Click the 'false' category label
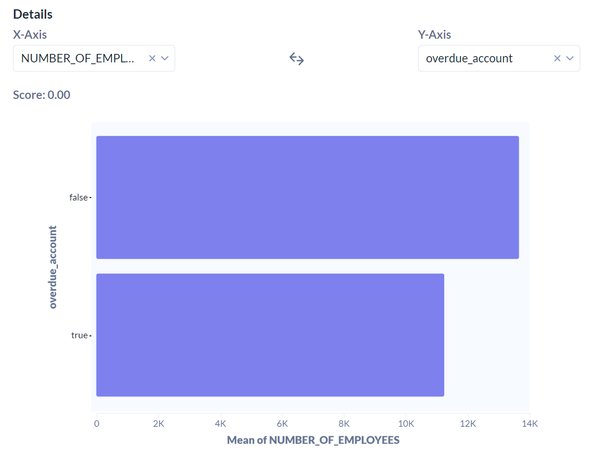The height and width of the screenshot is (458, 600). [x=78, y=197]
